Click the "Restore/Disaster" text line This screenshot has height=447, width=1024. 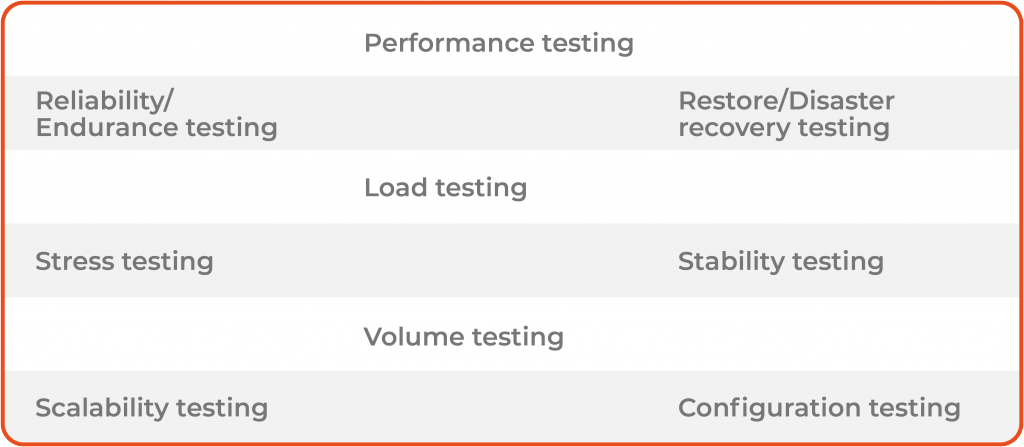786,101
